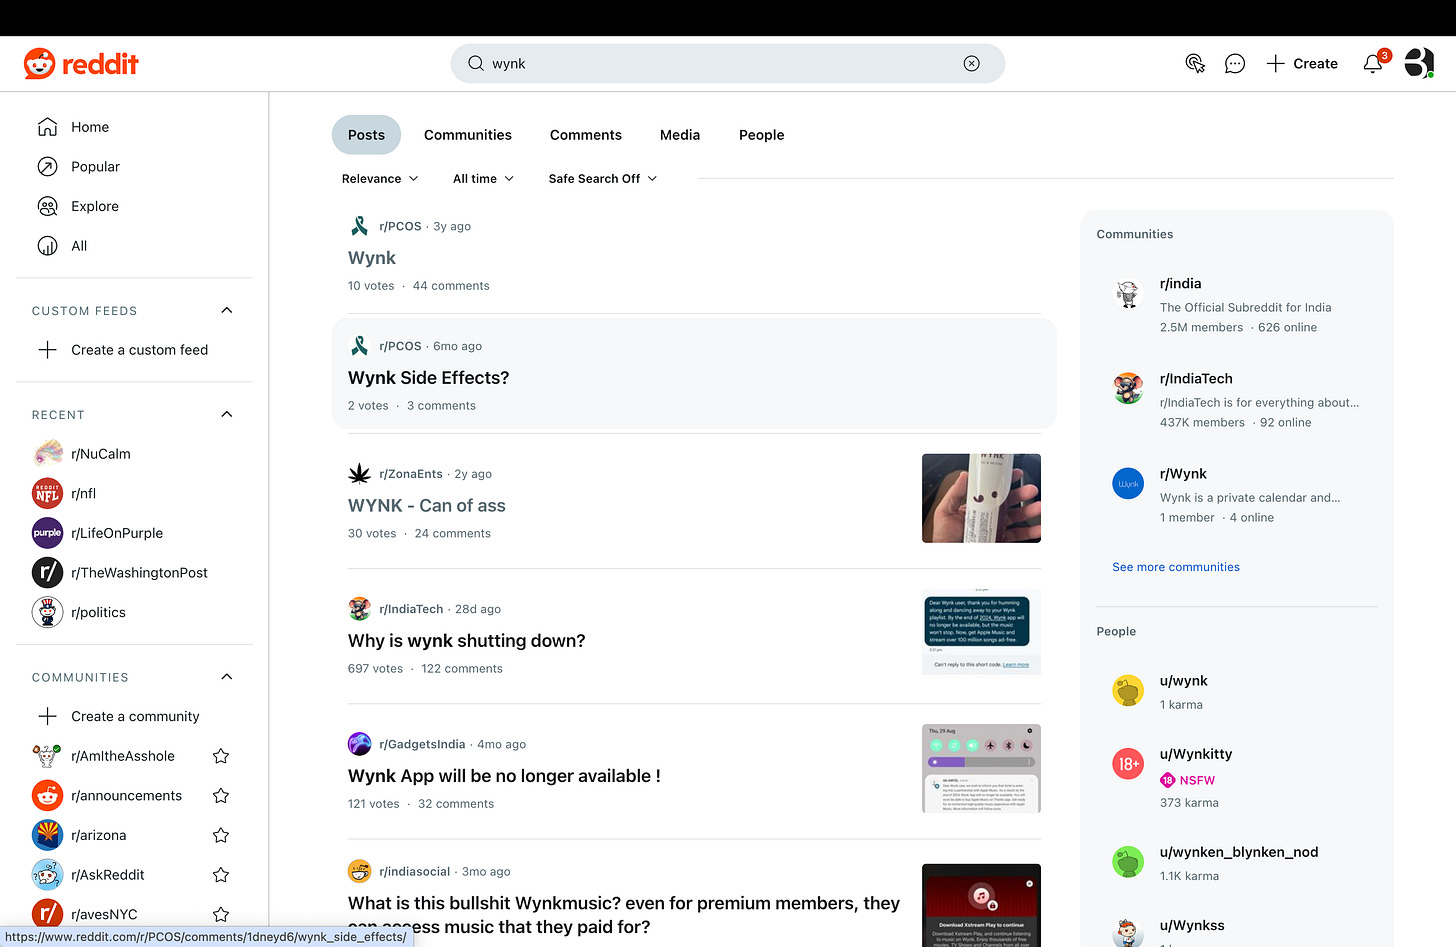Collapse the Communities section in sidebar

(x=227, y=677)
